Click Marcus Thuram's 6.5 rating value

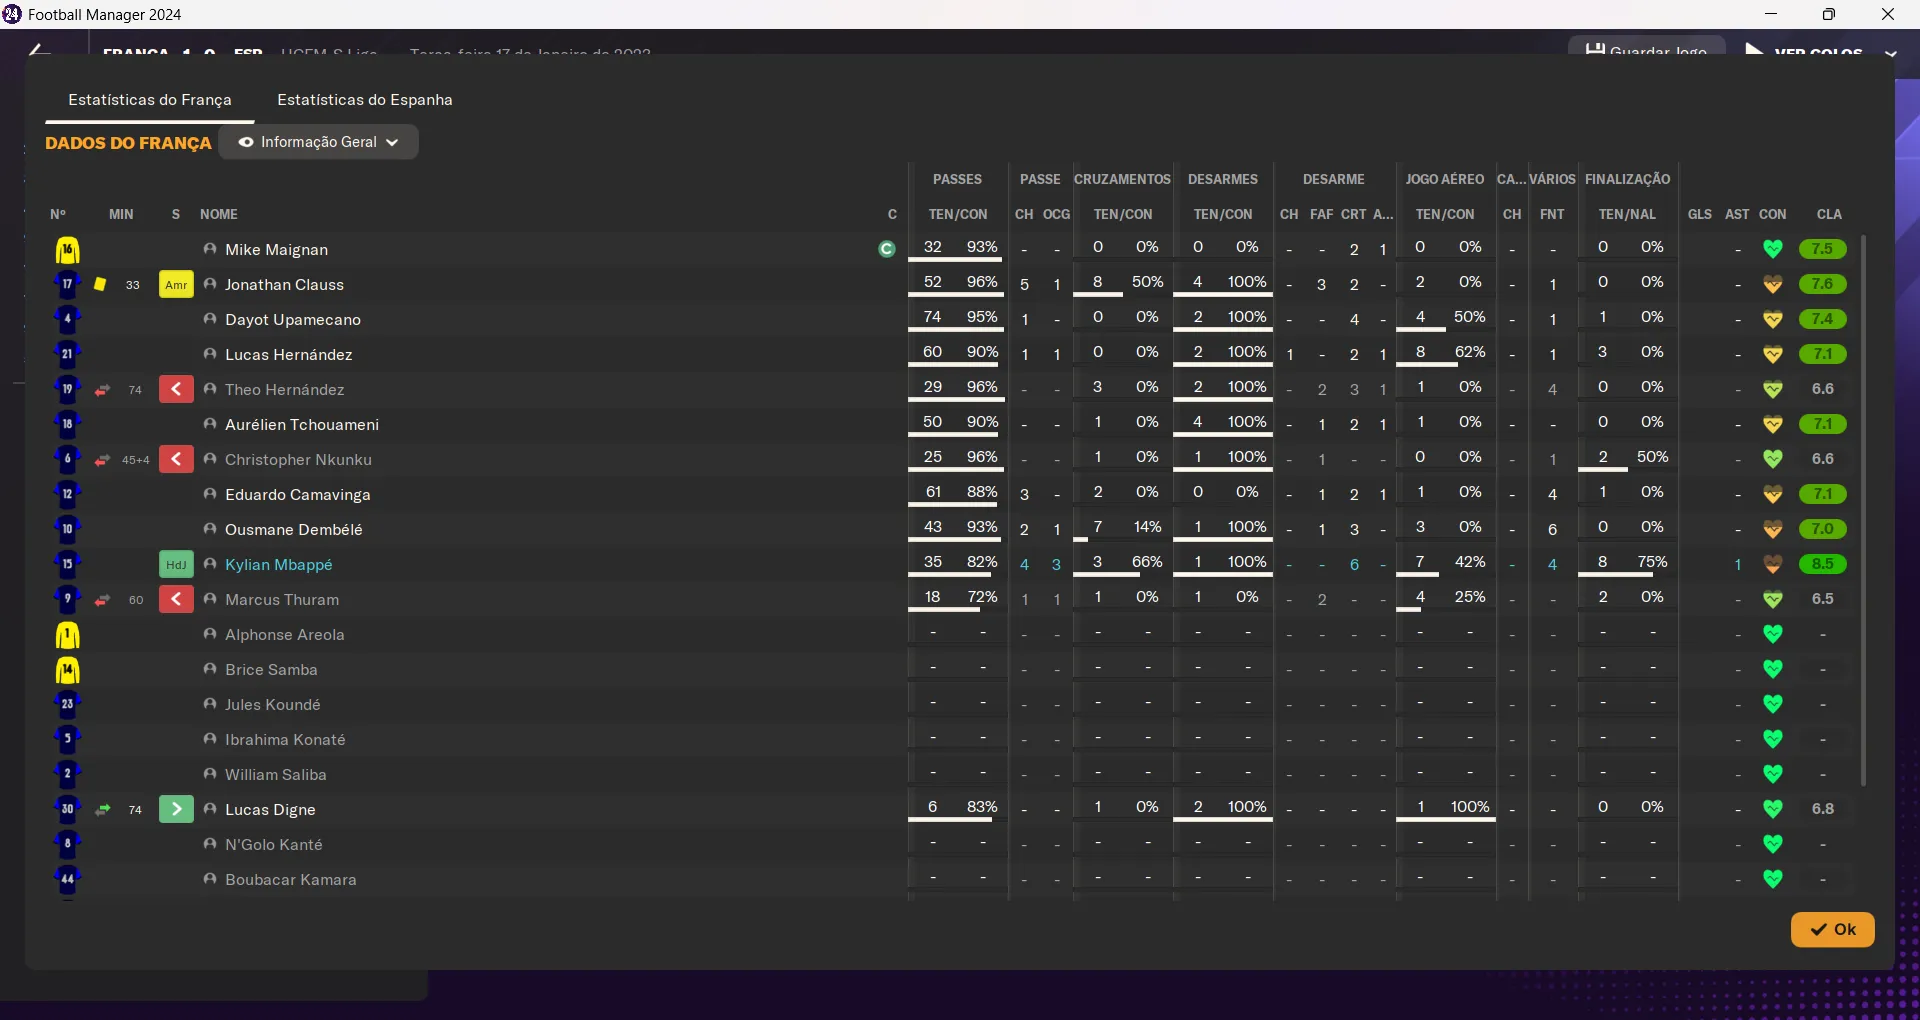point(1822,599)
